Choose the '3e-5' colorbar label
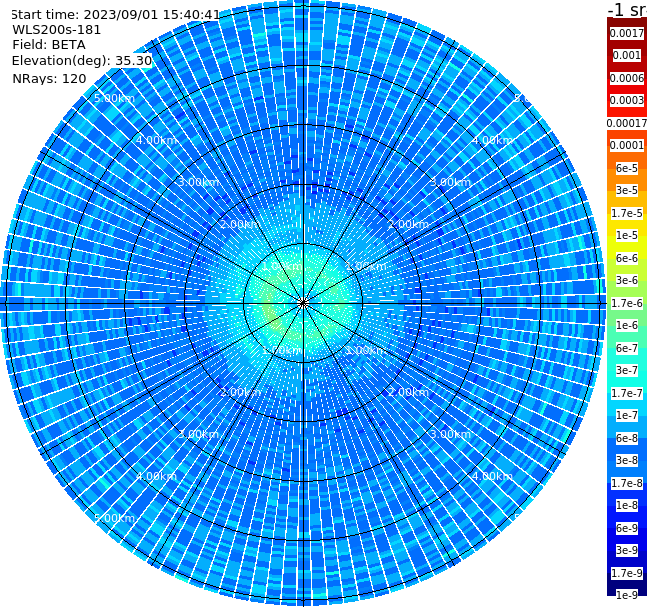Image resolution: width=647 pixels, height=607 pixels. pos(626,190)
